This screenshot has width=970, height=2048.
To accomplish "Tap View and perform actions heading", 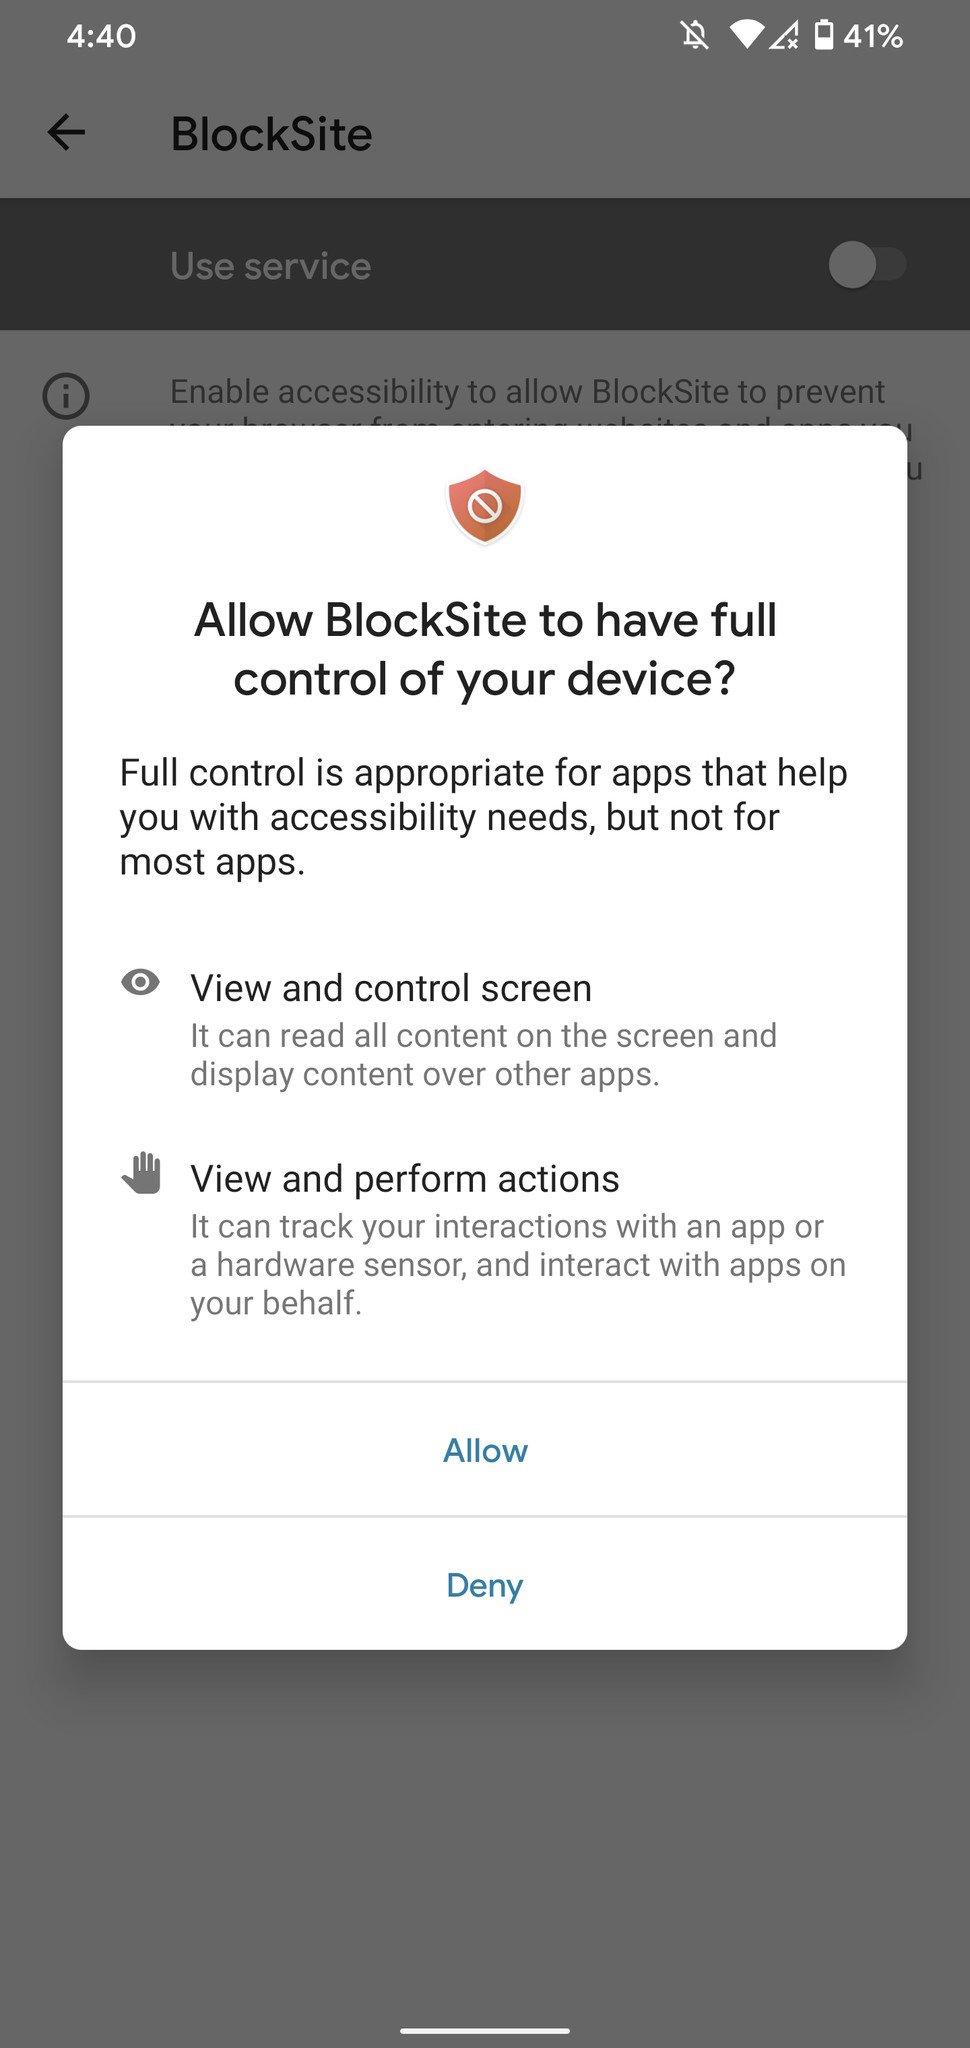I will (x=405, y=1179).
